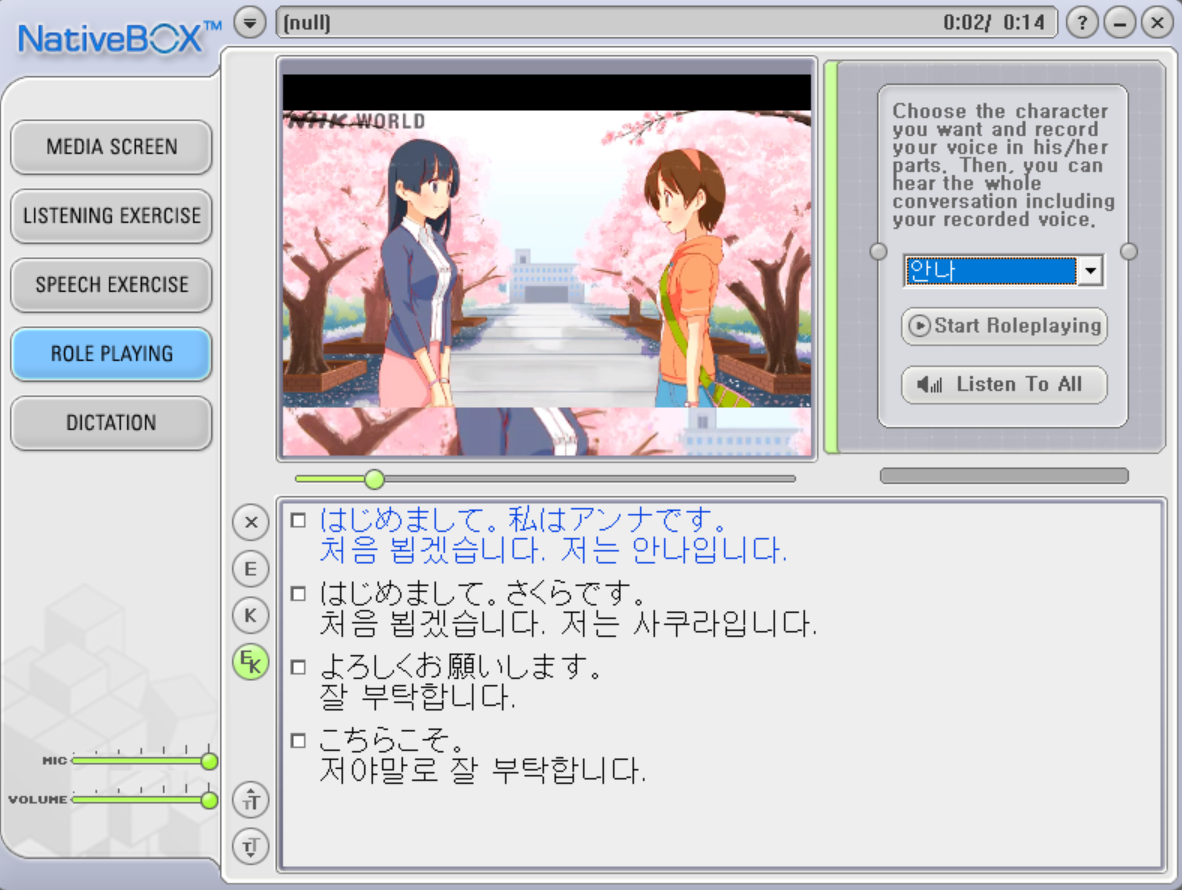The height and width of the screenshot is (890, 1182).
Task: Check the box for こちらこそ。
Action: click(x=299, y=741)
